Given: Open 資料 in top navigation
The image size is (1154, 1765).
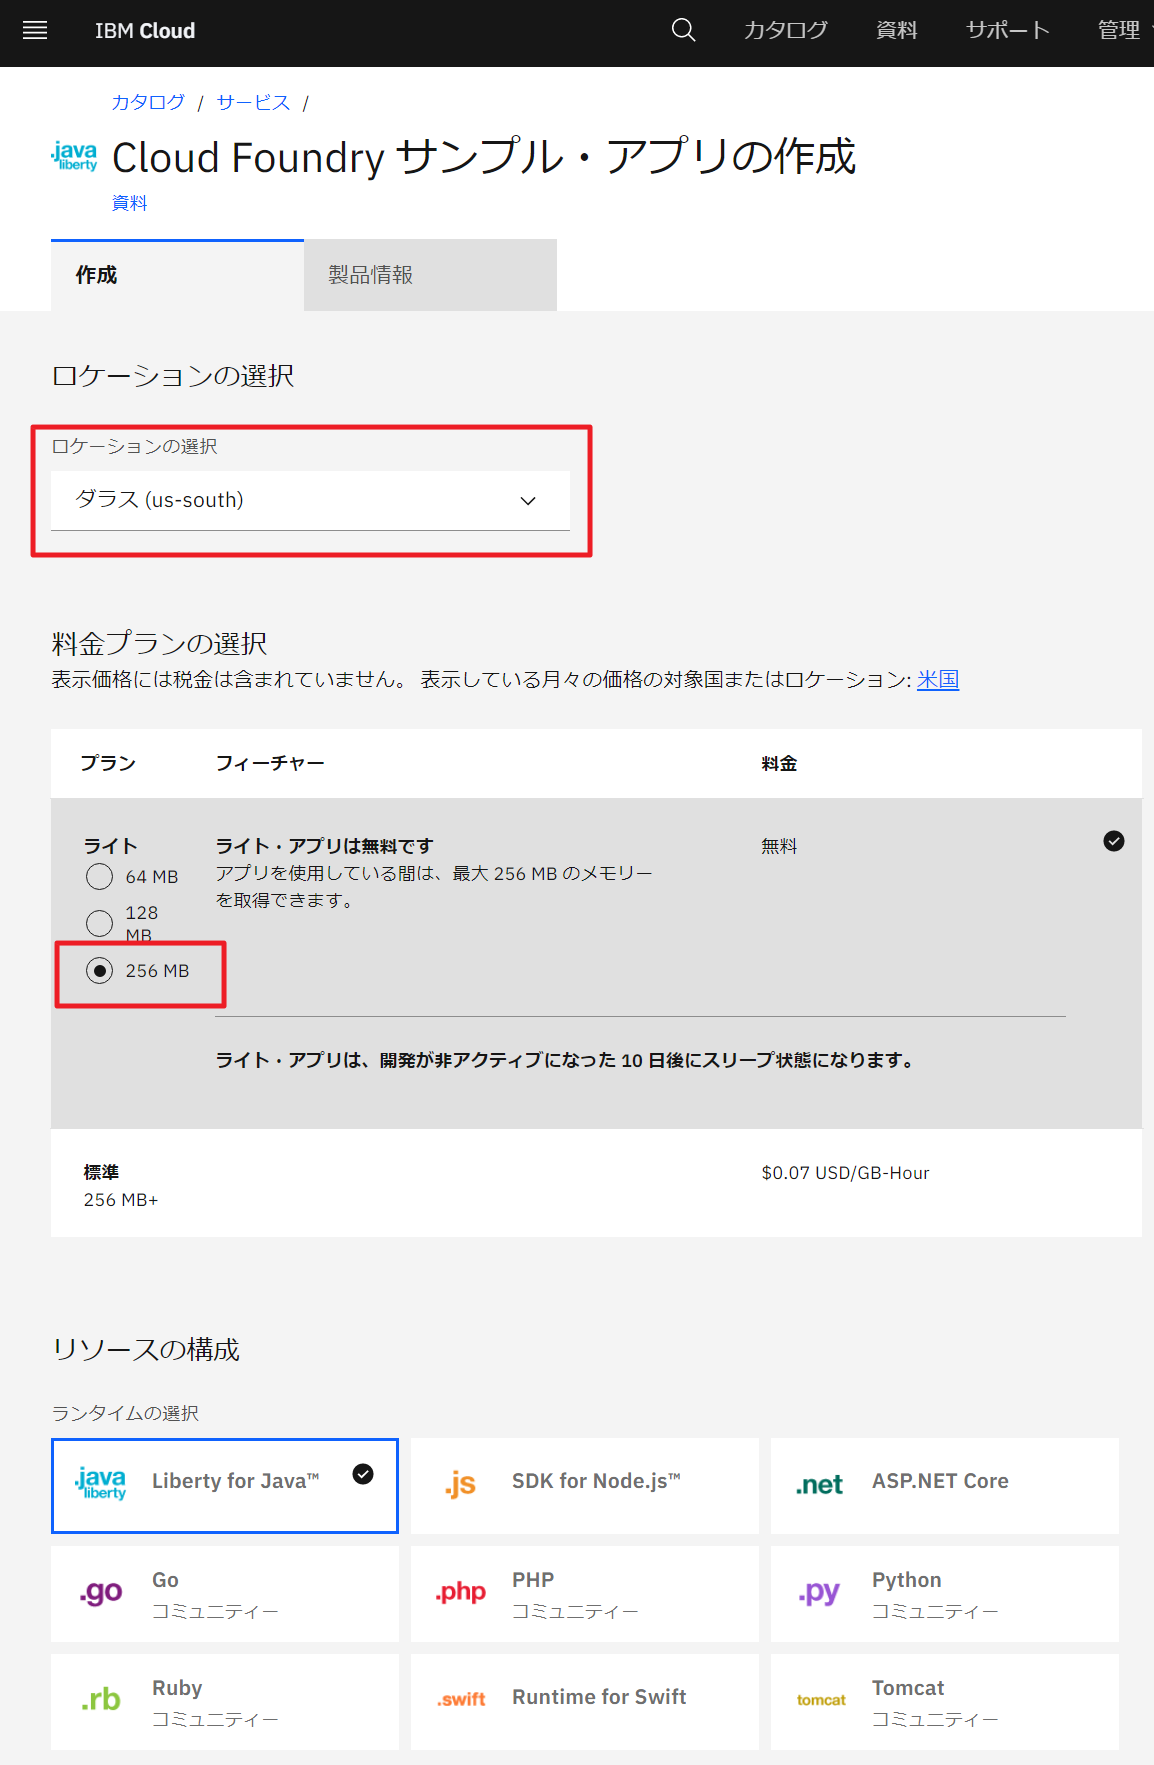Looking at the screenshot, I should pos(897,30).
